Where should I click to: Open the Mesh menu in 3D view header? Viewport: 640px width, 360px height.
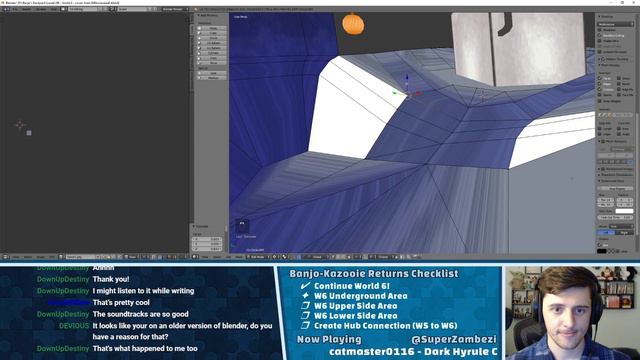[x=238, y=257]
